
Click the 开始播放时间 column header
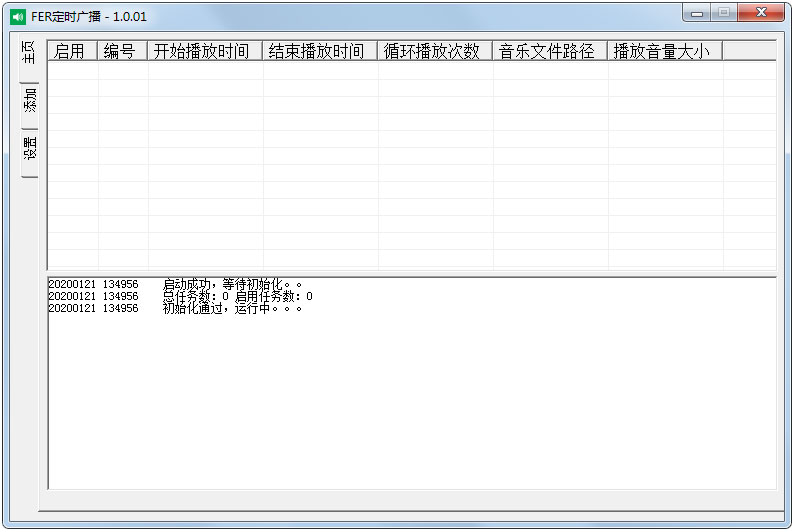204,51
